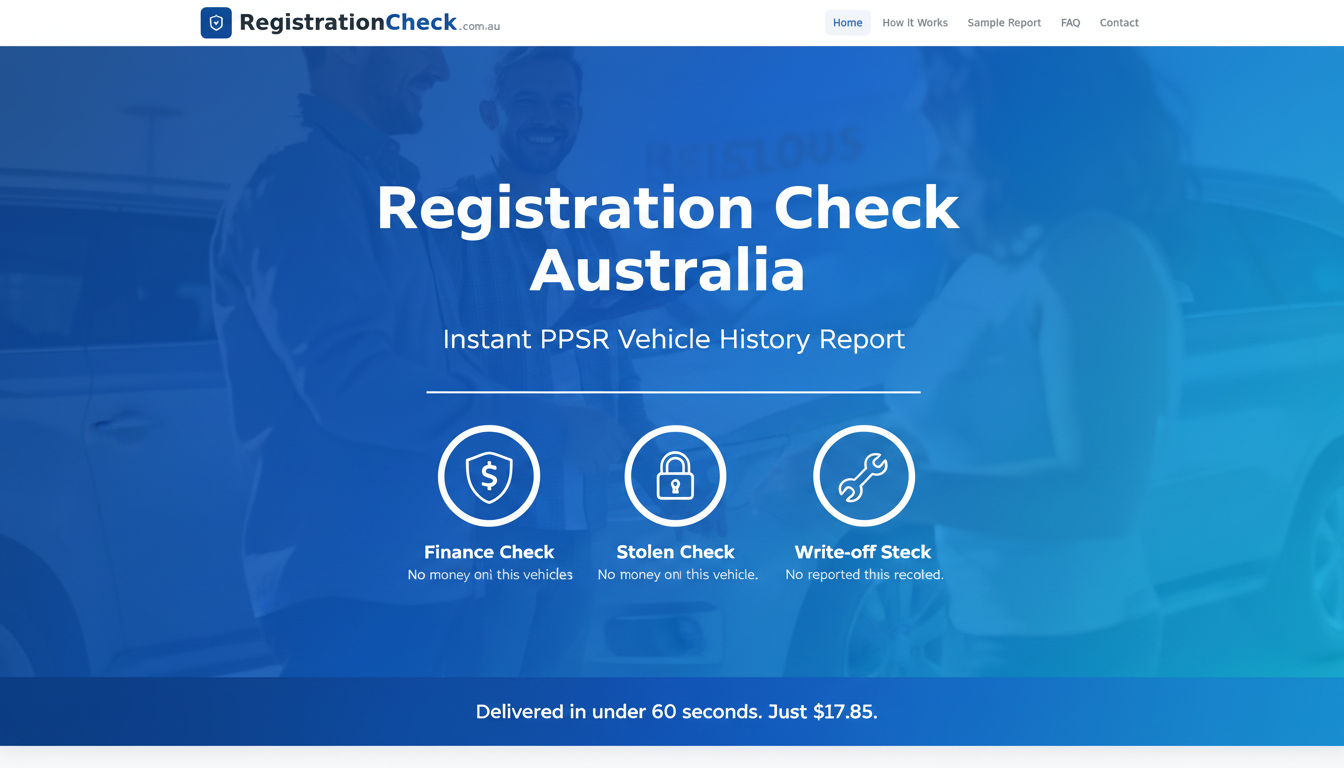Click the RegistrationCheck.com.au site name
Image resolution: width=1344 pixels, height=768 pixels.
[x=369, y=23]
